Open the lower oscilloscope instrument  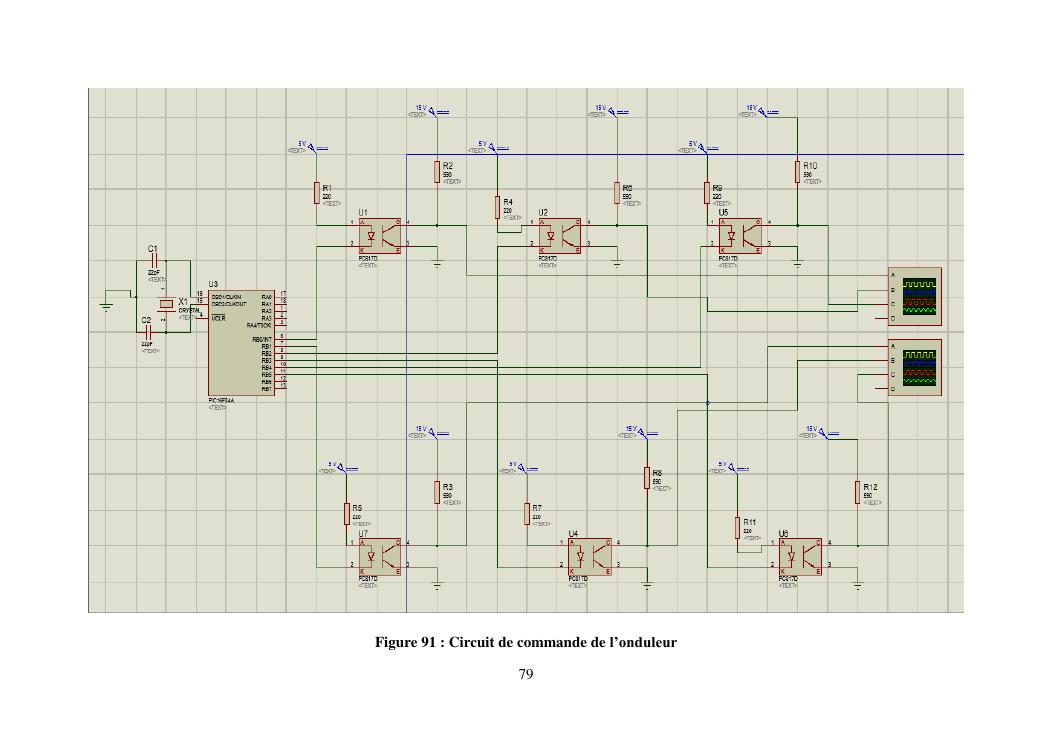pyautogui.click(x=914, y=368)
